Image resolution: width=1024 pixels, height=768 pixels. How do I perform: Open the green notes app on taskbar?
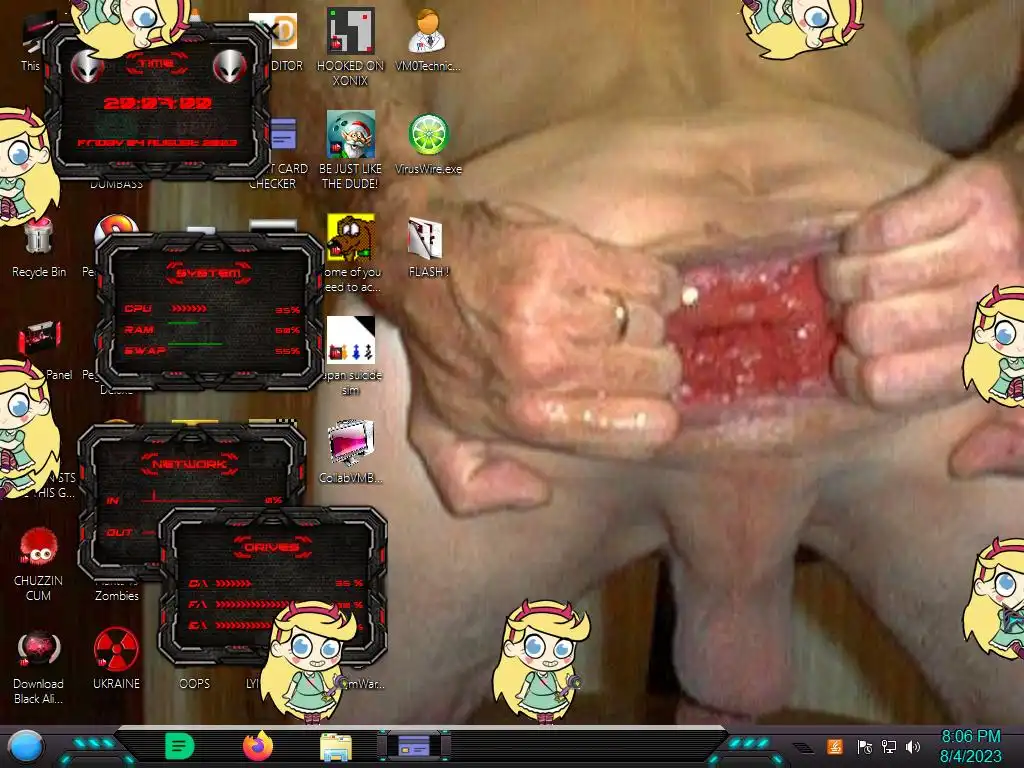(180, 746)
